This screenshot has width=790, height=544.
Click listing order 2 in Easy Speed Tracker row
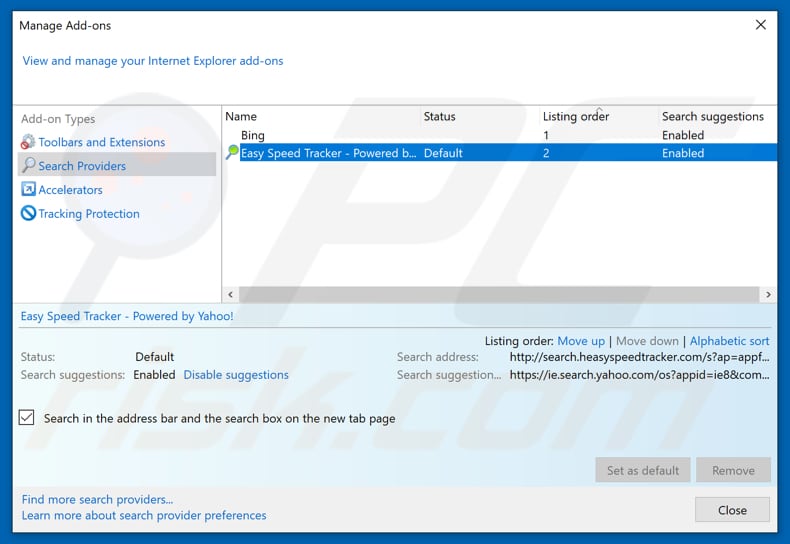[x=546, y=153]
